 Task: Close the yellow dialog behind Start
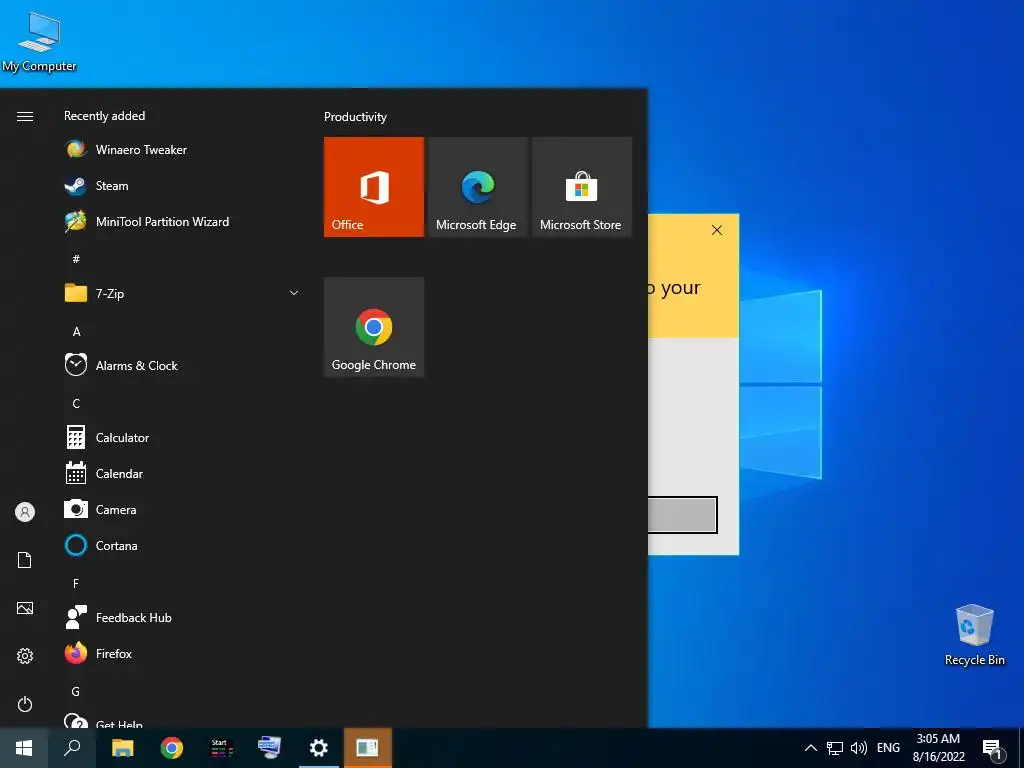(717, 230)
